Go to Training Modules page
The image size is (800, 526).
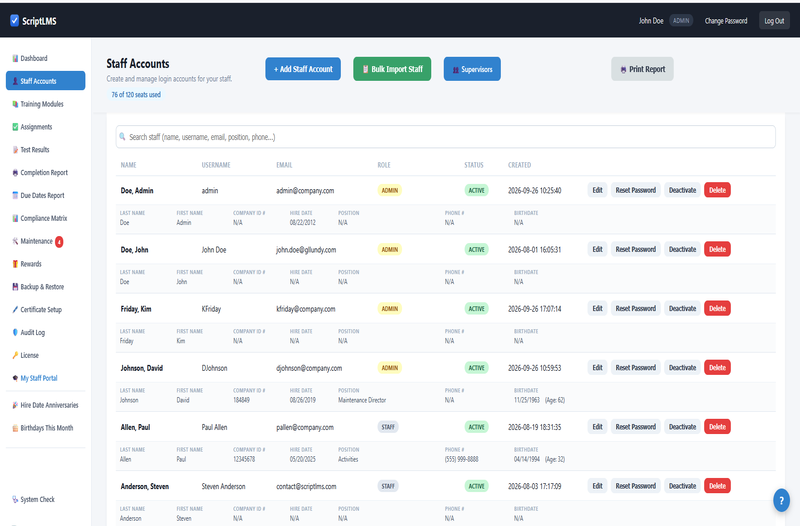[42, 104]
